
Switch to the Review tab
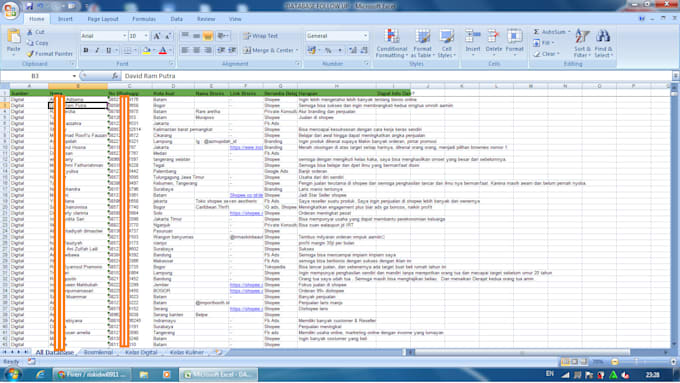pos(206,19)
